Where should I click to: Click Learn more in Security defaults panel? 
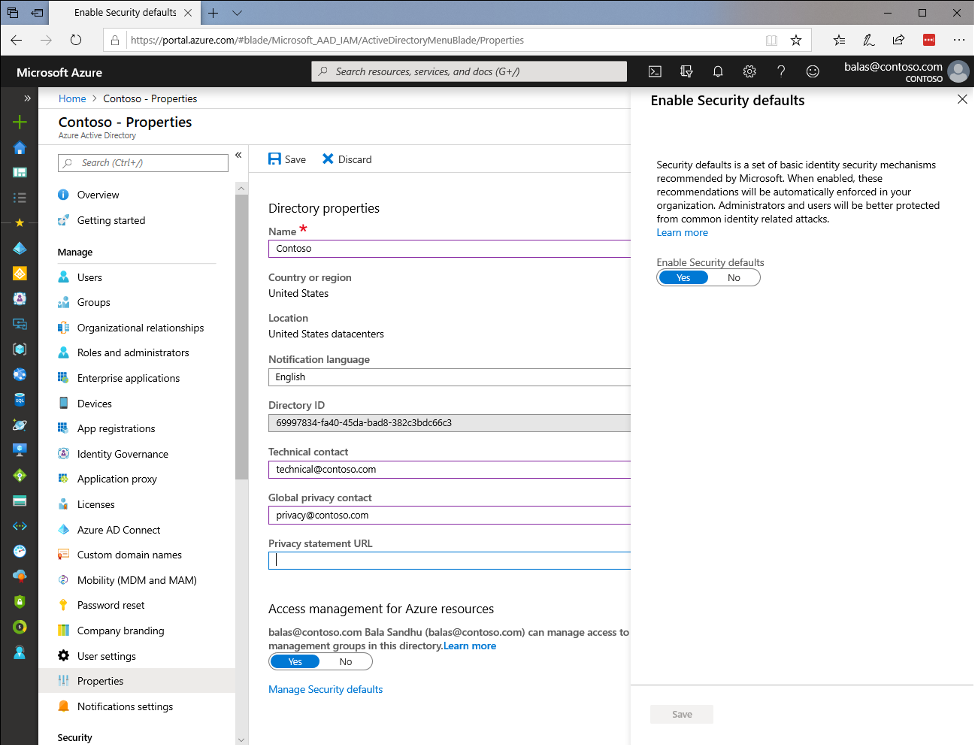[682, 233]
